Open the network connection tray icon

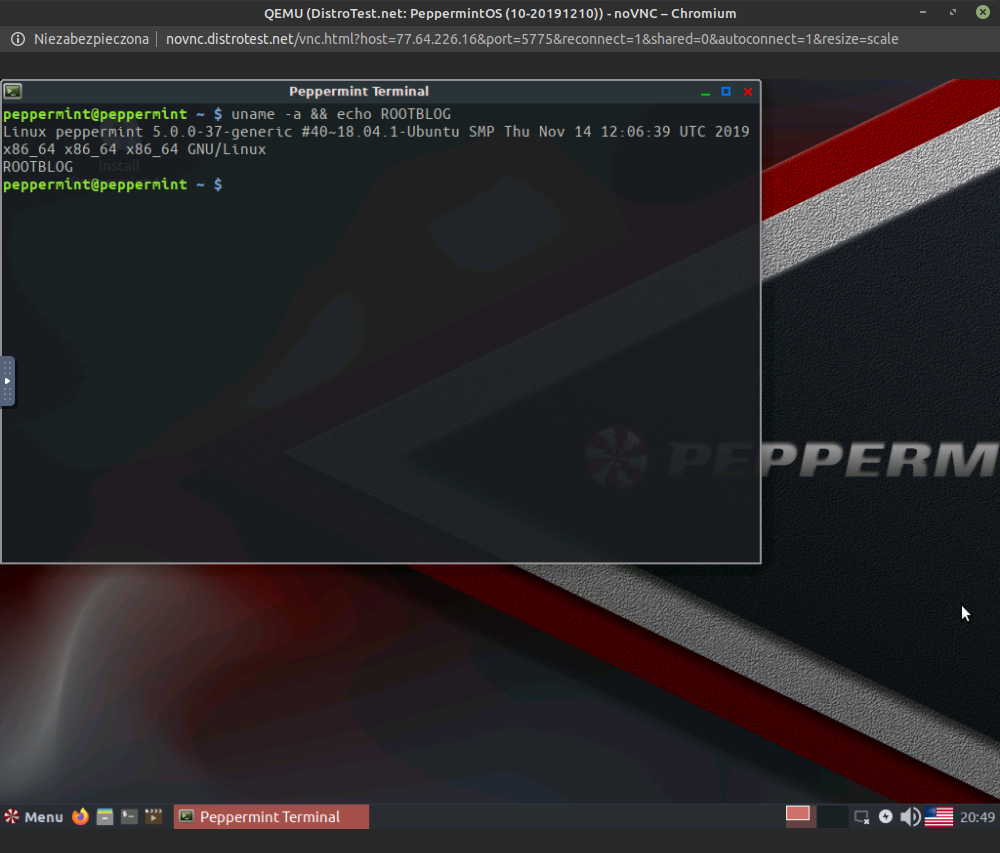(862, 817)
